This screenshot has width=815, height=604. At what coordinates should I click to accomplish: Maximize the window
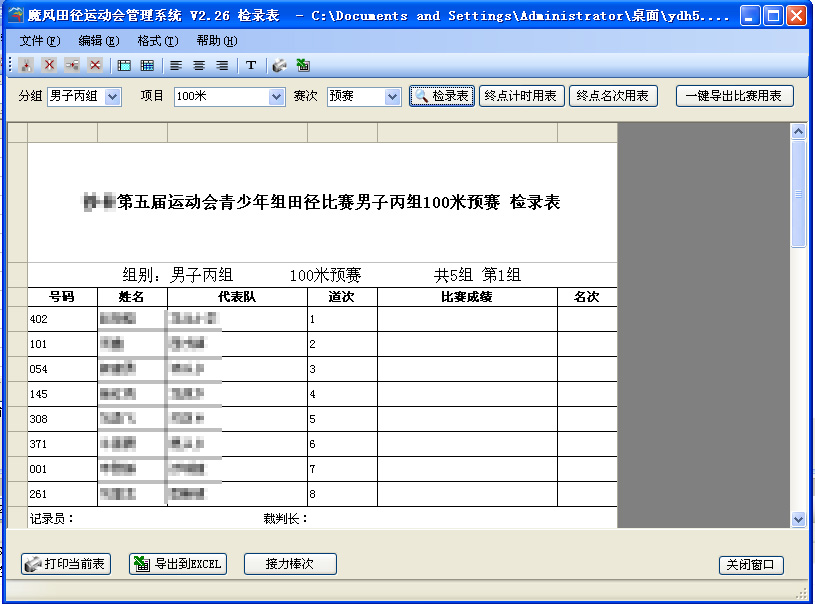773,16
